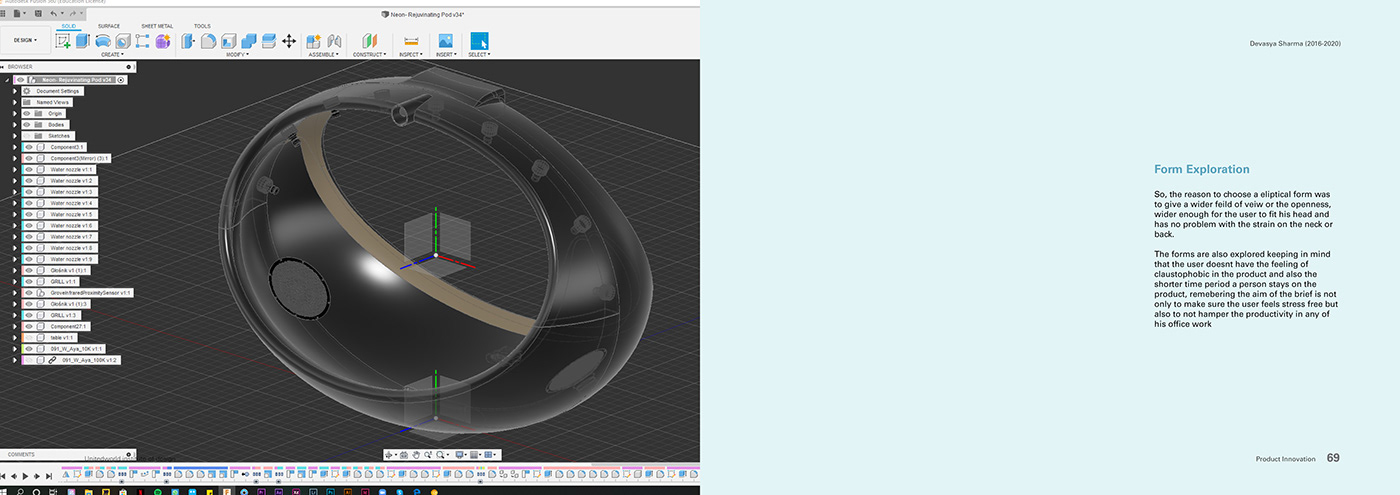Expand the Named Views tree node
Image resolution: width=1400 pixels, height=495 pixels.
15,102
